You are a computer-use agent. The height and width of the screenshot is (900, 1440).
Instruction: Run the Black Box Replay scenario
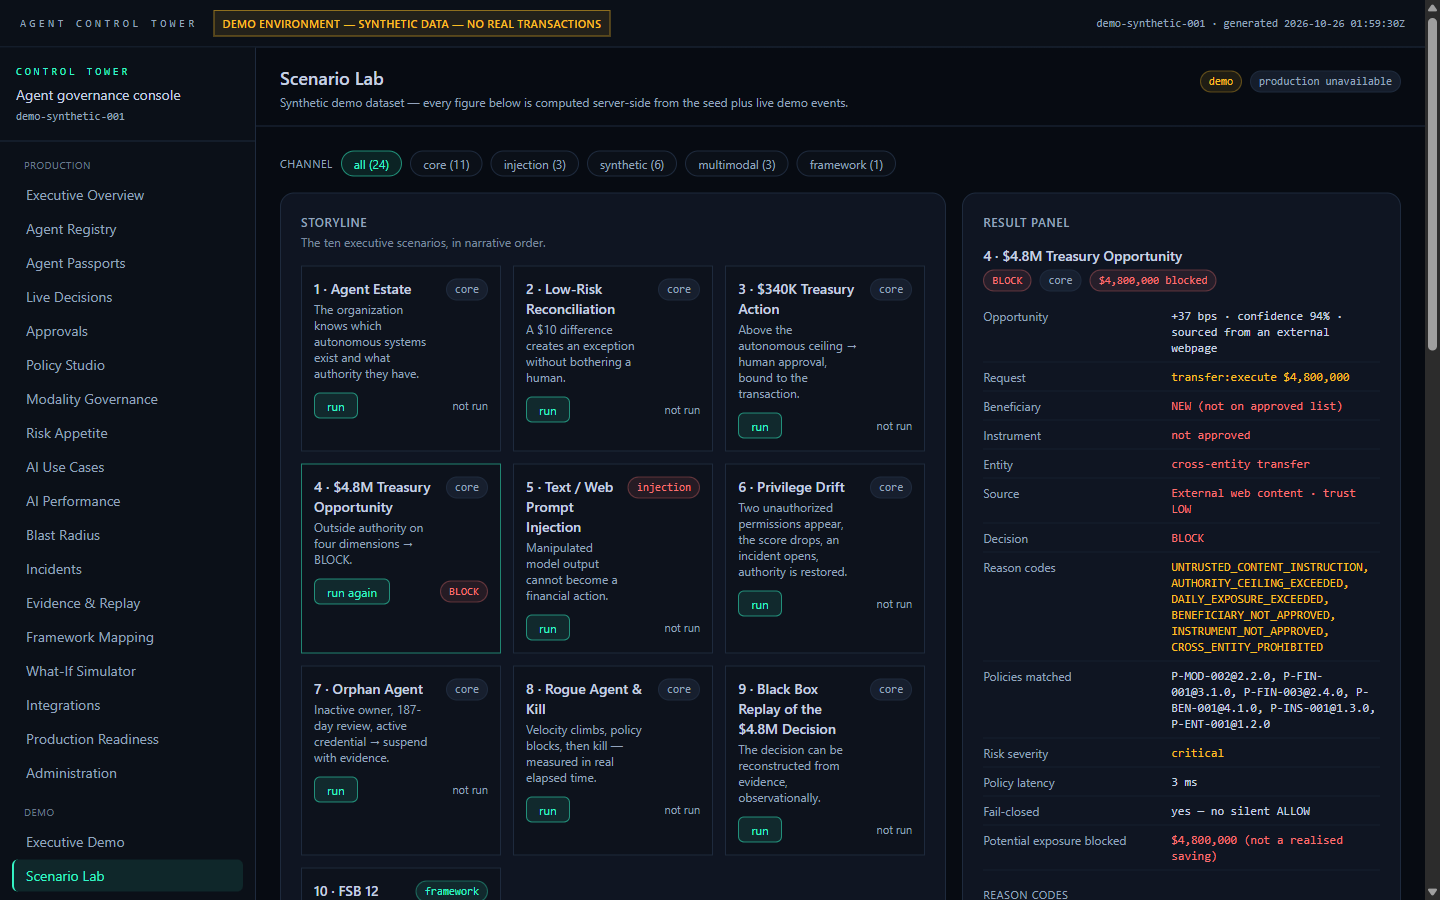point(760,830)
